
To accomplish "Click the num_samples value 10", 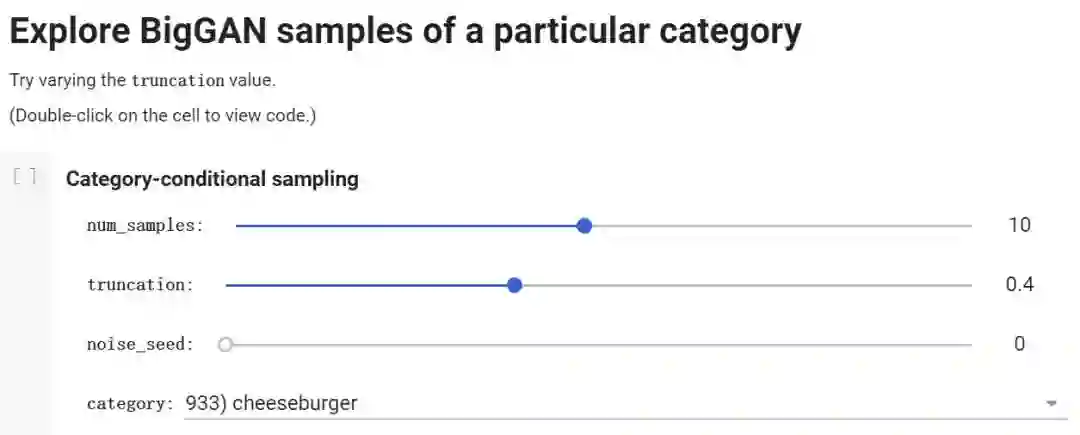I will point(1019,225).
